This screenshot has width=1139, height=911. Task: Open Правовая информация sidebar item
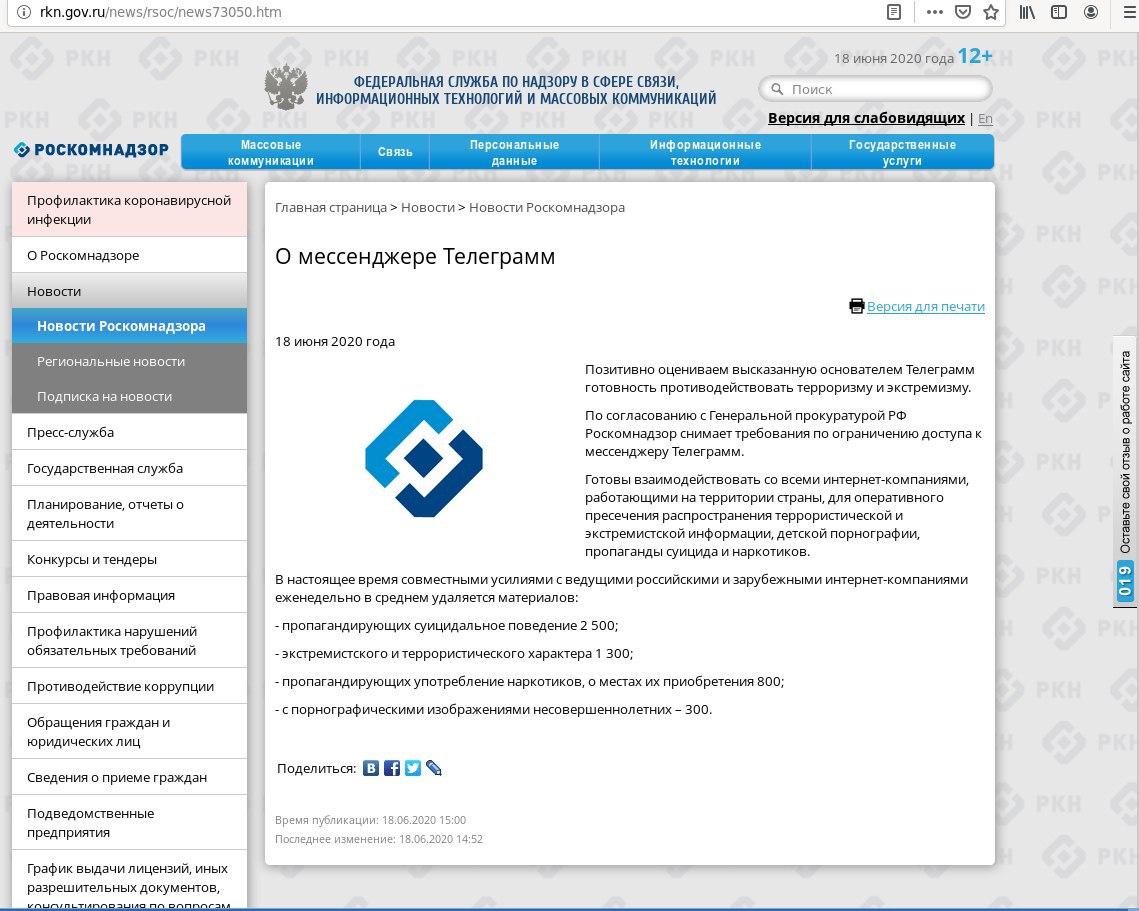coord(129,595)
